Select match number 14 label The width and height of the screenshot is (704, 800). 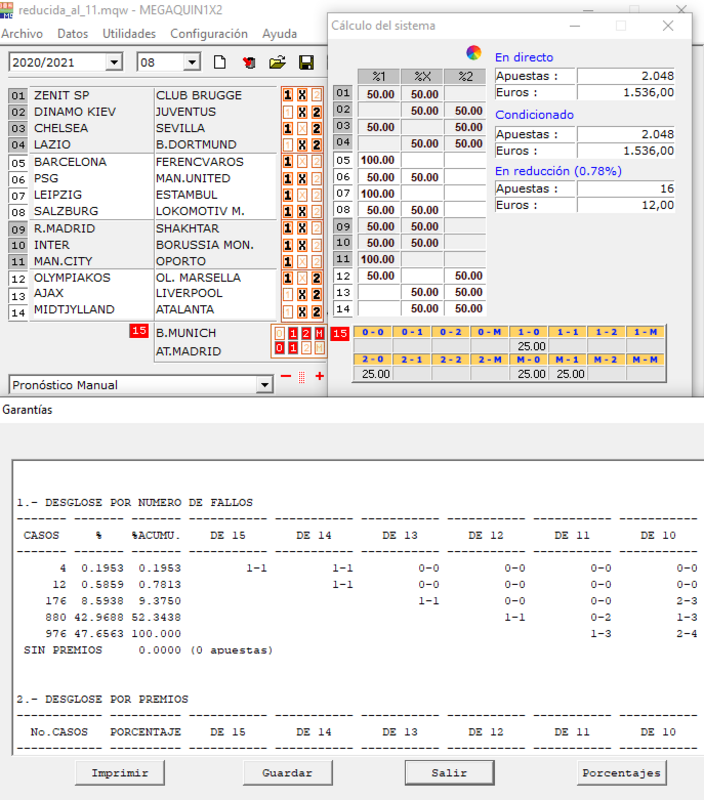click(18, 312)
